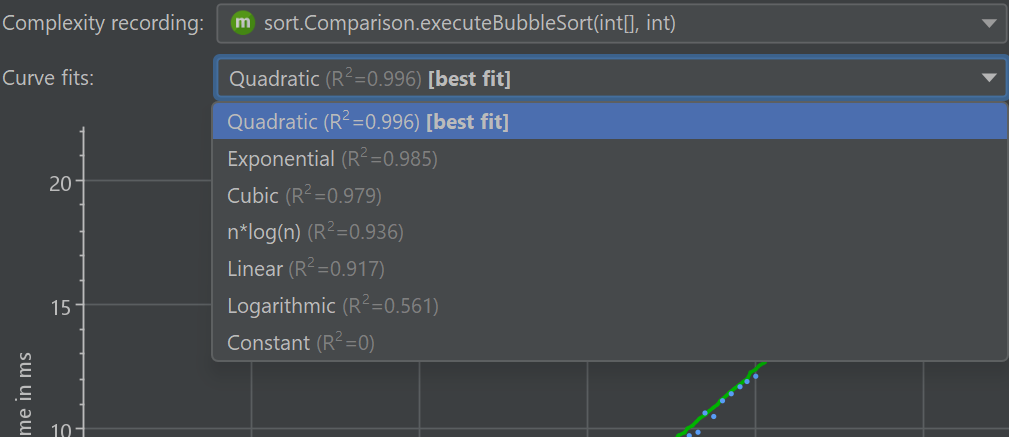Click the Curve fits combo box field
The height and width of the screenshot is (437, 1009).
point(600,78)
